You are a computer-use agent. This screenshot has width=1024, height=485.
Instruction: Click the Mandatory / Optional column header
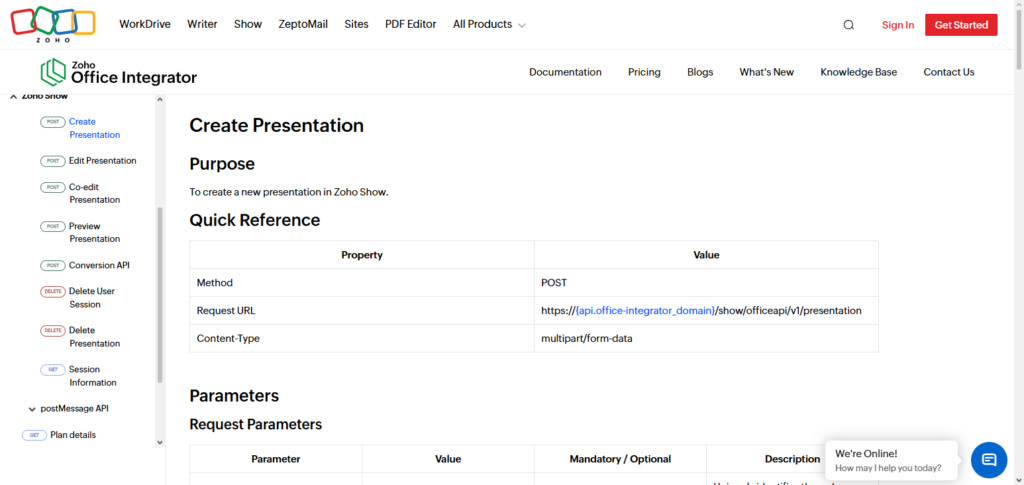pos(620,459)
